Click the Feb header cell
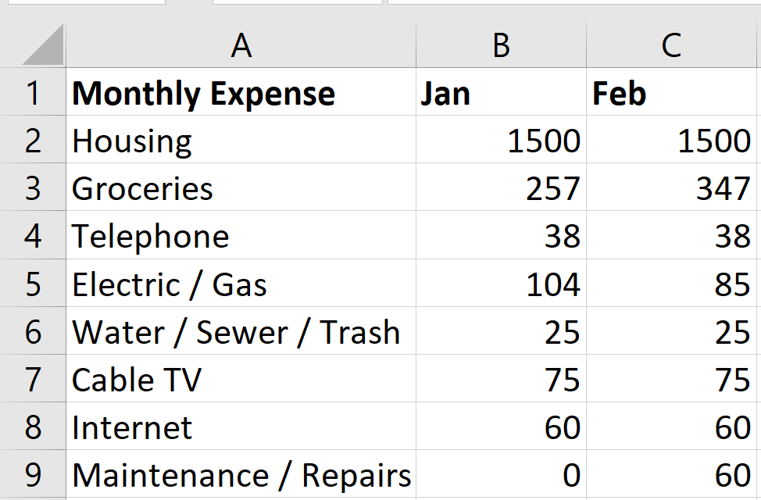This screenshot has height=500, width=761. pyautogui.click(x=672, y=93)
